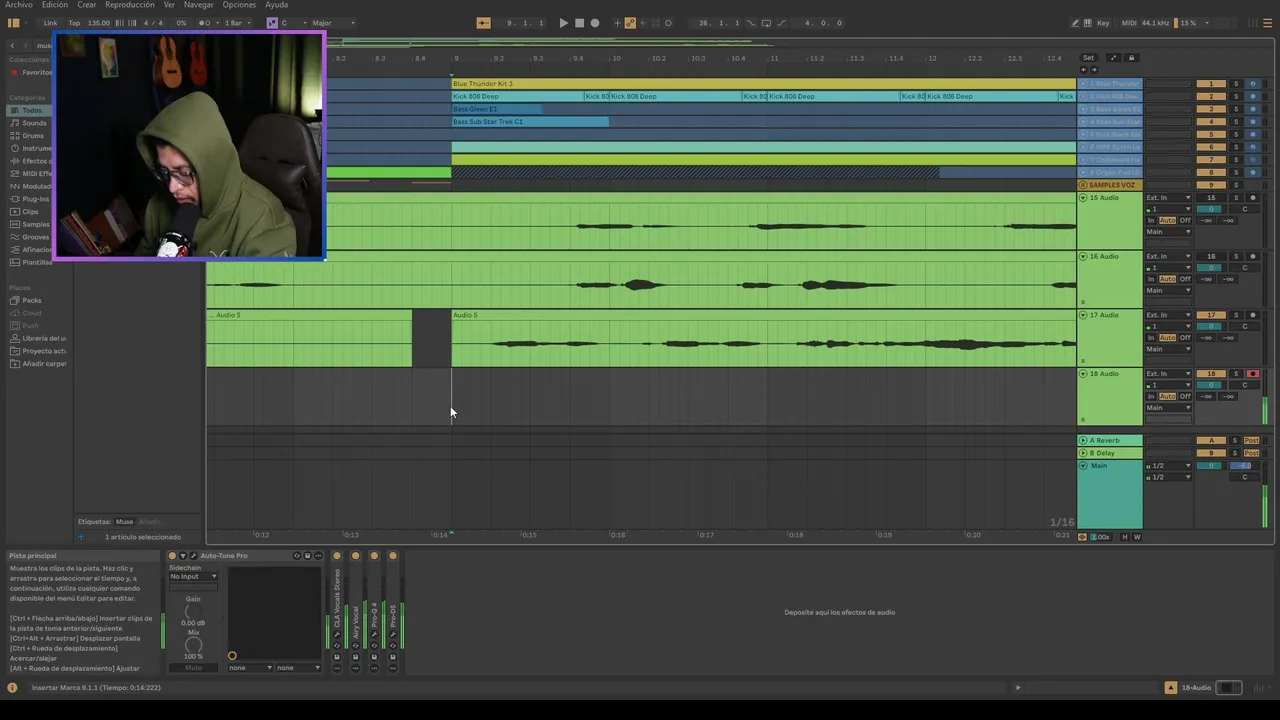Click the pencil Draw Mode icon
Screen dimensions: 1280x720
(1075, 23)
